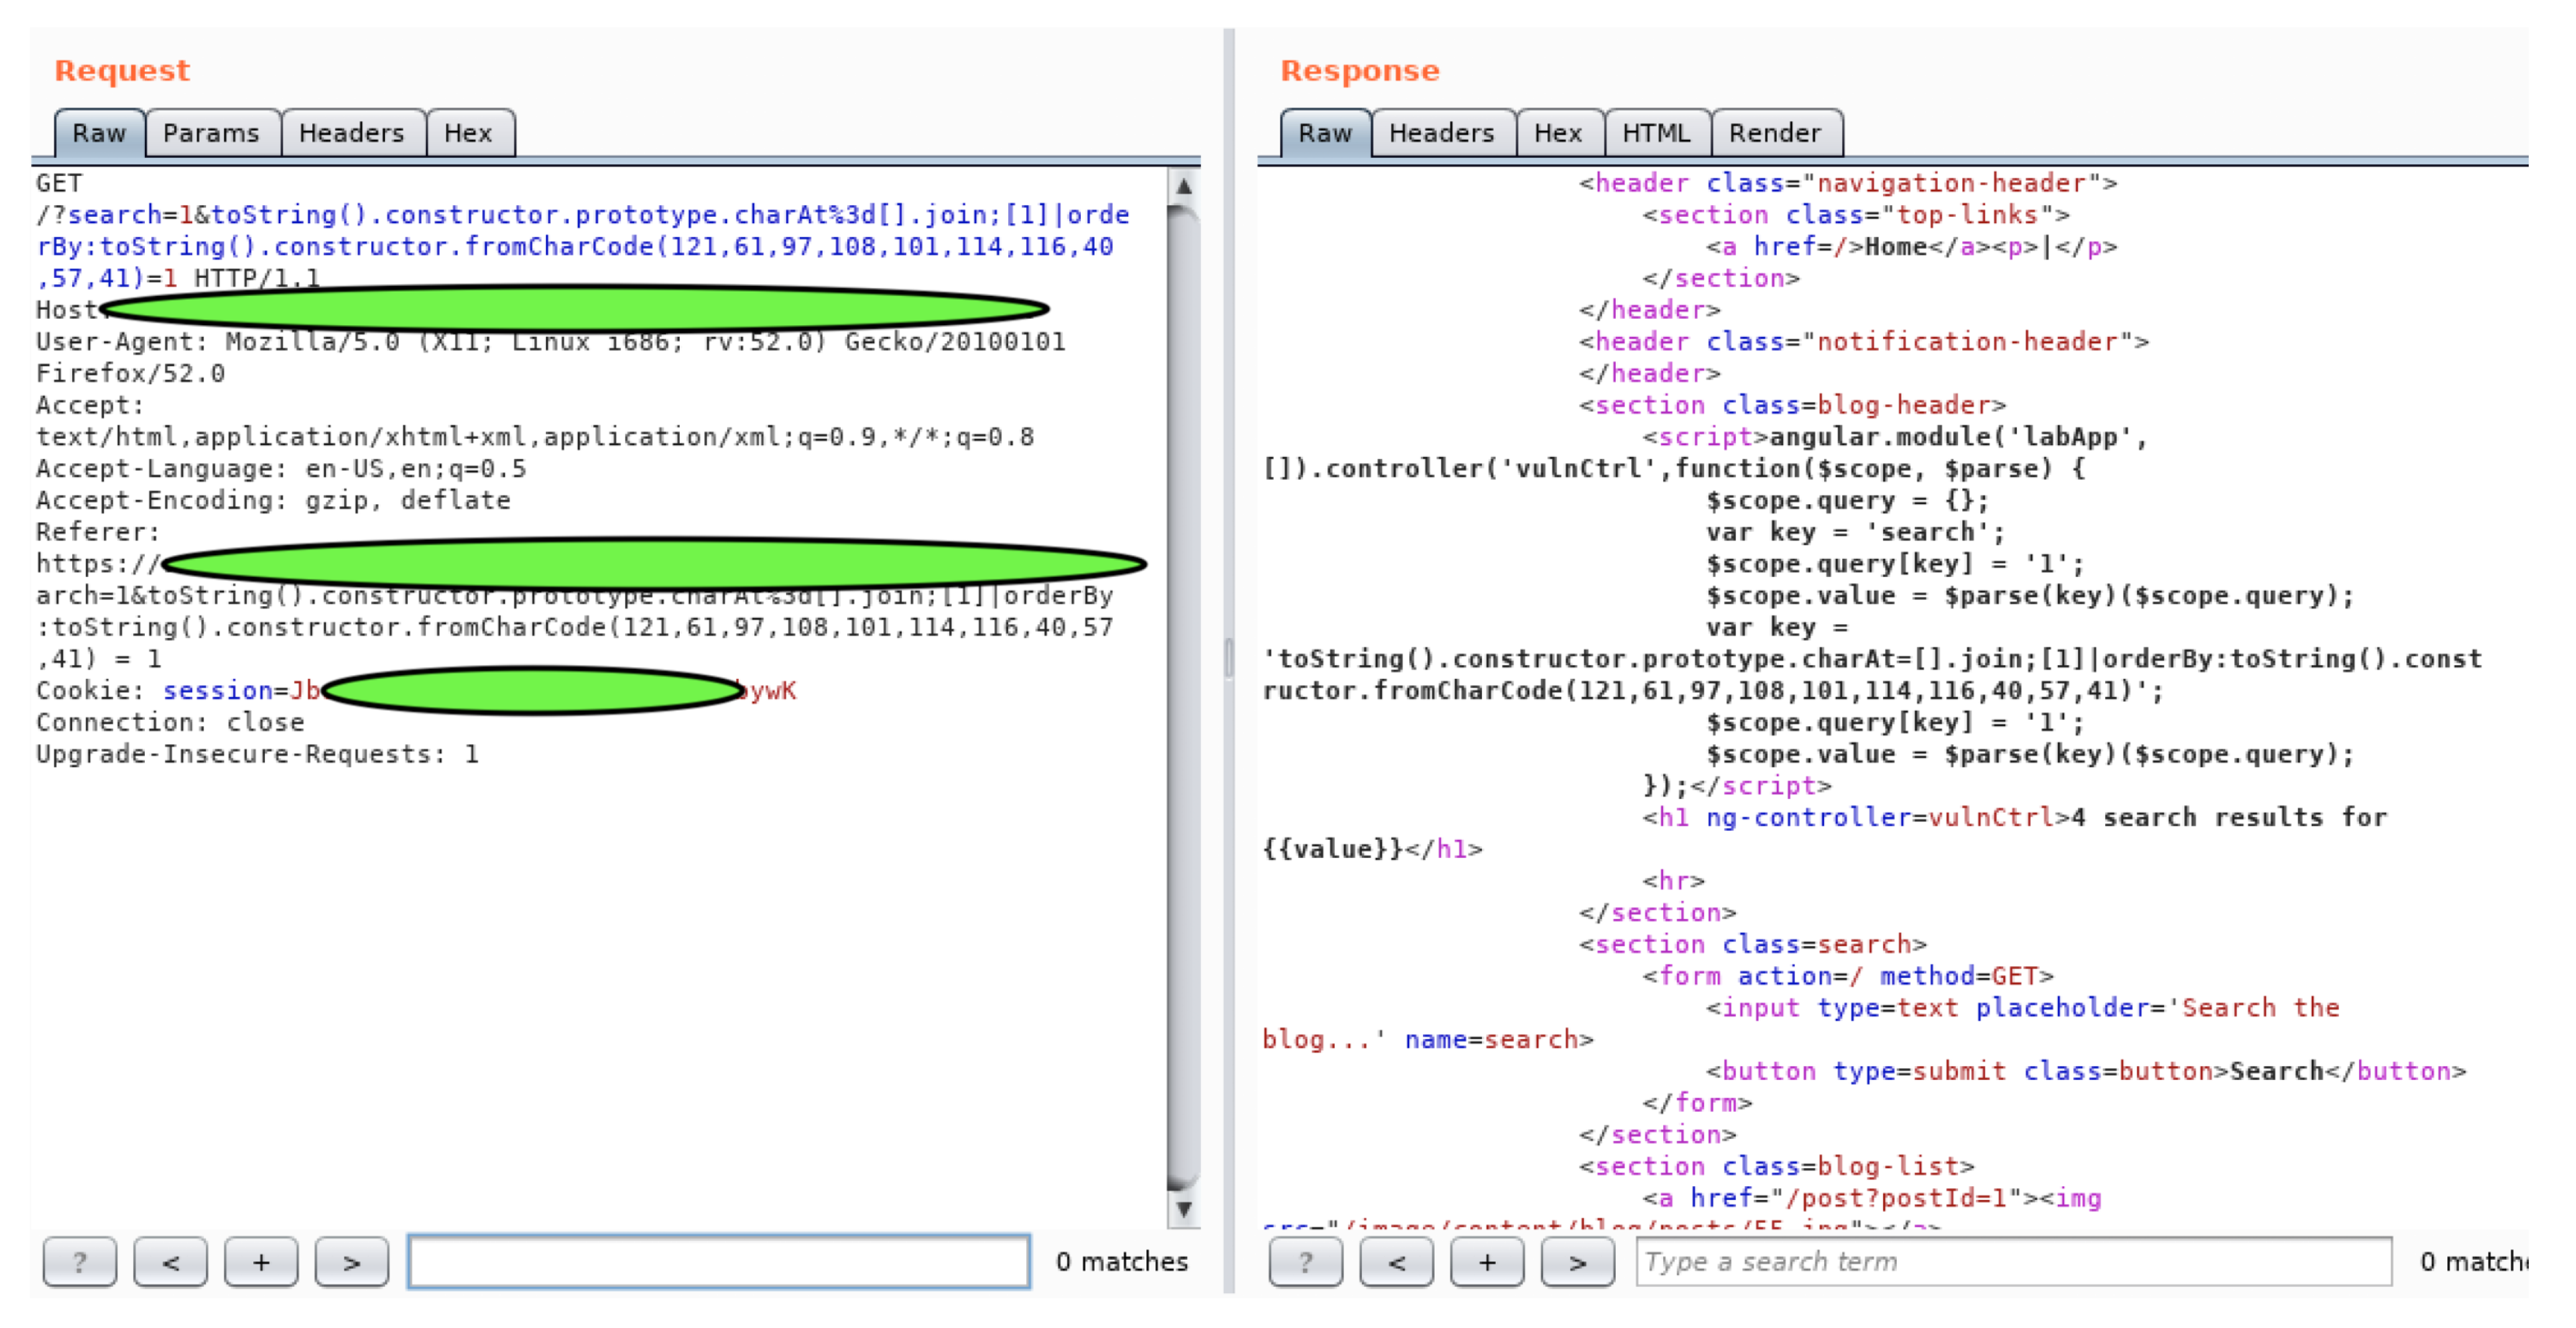The height and width of the screenshot is (1328, 2576).
Task: Open the Response Headers tab
Action: (1441, 133)
